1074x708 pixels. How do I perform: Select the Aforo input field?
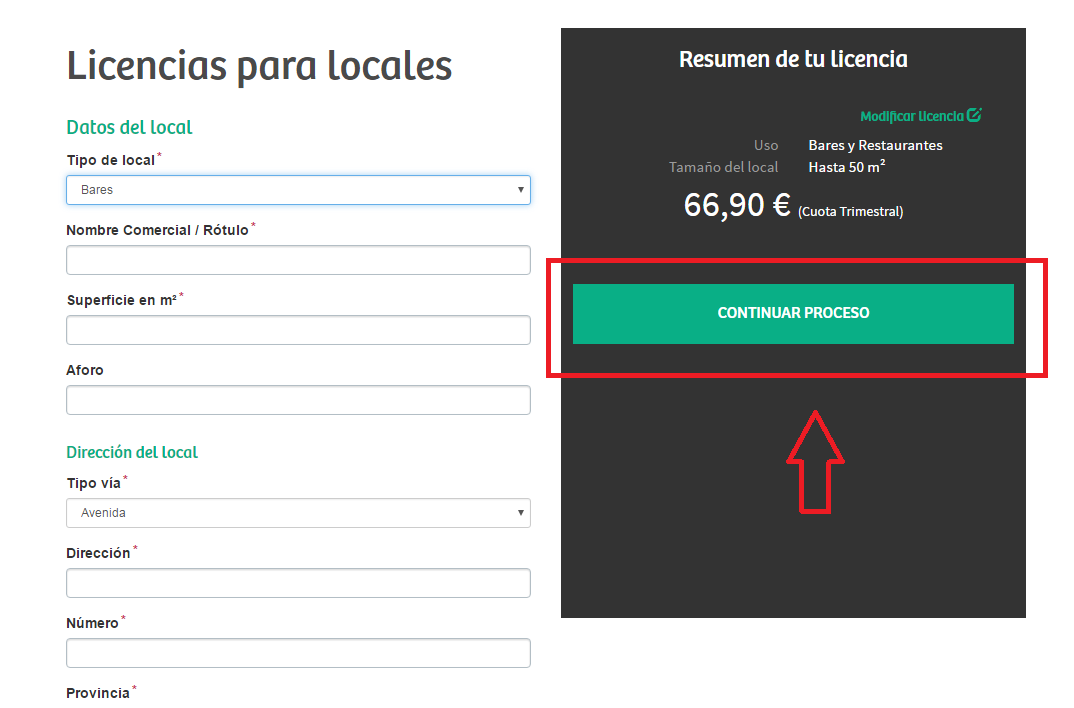298,399
